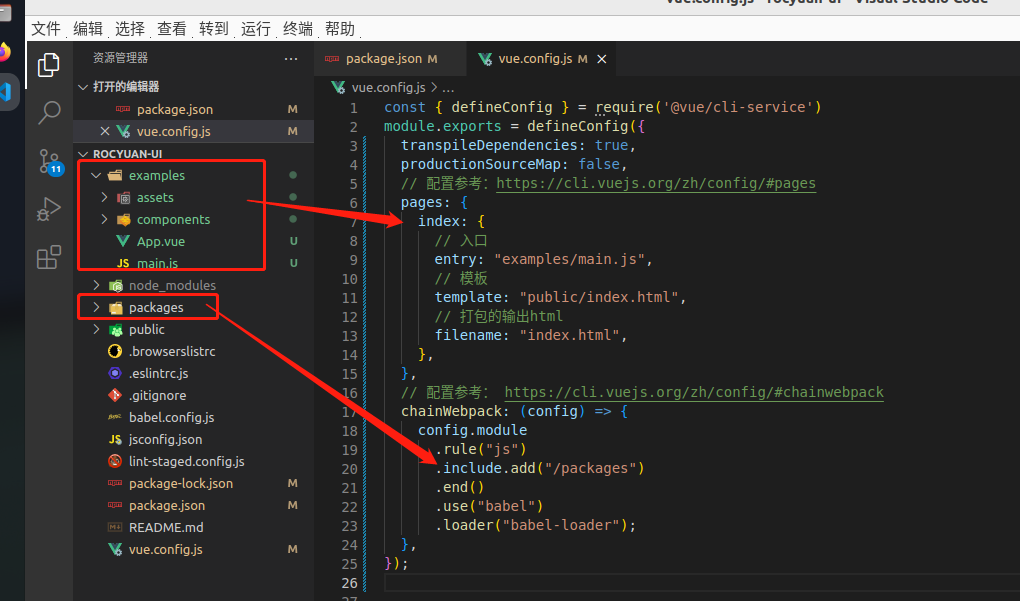Click the npm icon beside package-lock.json
The width and height of the screenshot is (1020, 601).
coord(115,483)
